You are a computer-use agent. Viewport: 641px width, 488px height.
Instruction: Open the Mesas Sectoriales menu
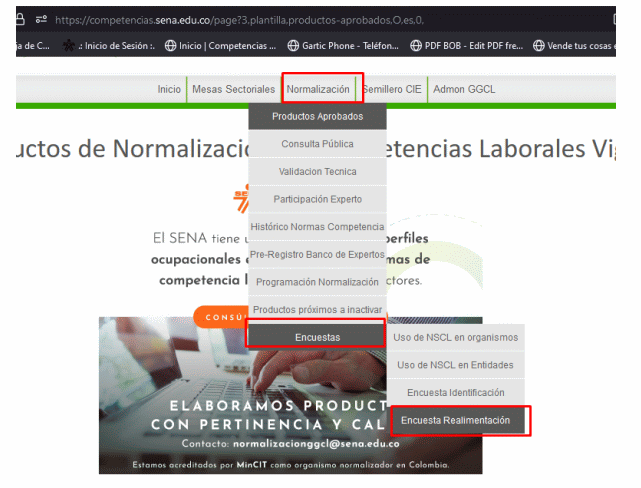click(233, 90)
